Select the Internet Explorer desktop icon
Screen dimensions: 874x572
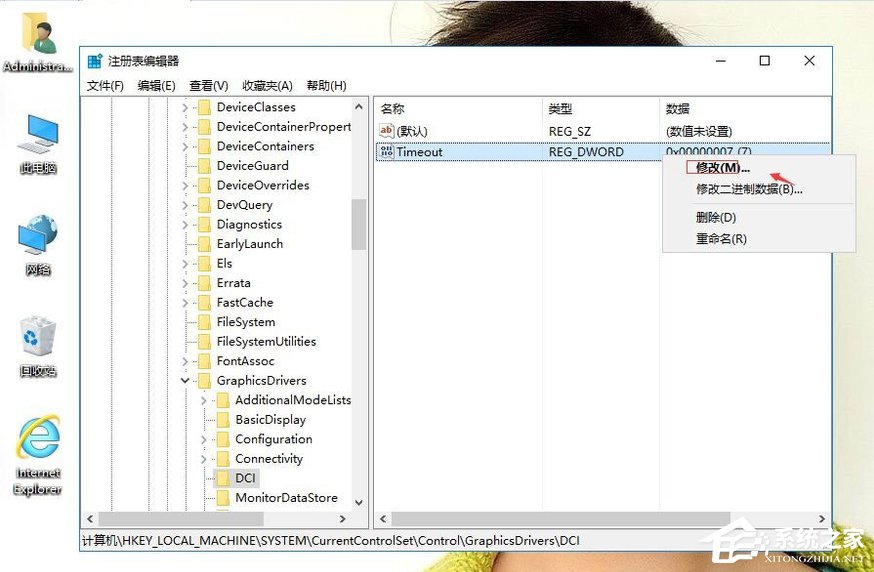(38, 440)
